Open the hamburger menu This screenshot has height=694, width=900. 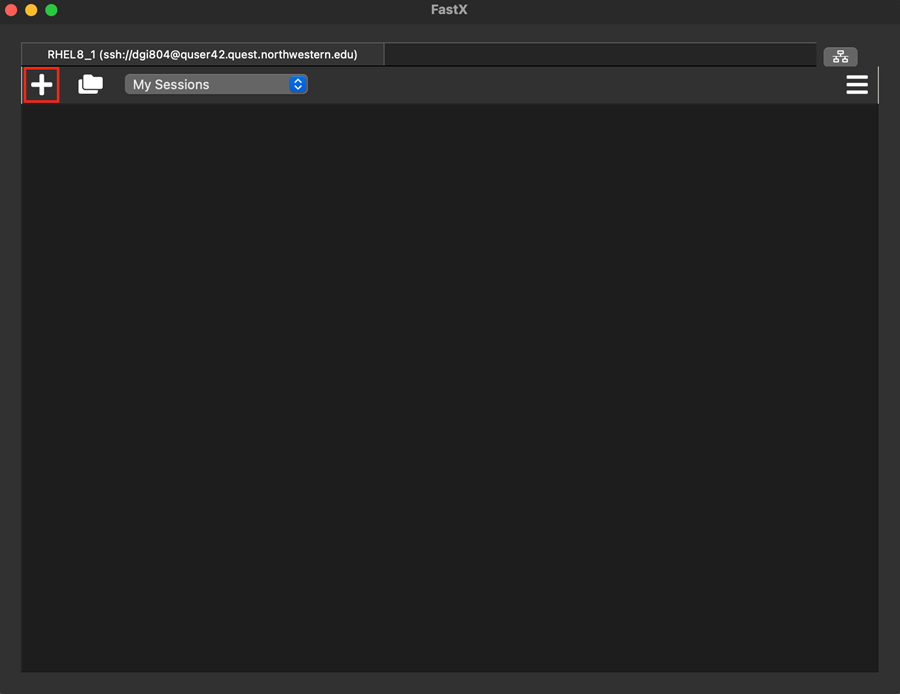pyautogui.click(x=857, y=85)
